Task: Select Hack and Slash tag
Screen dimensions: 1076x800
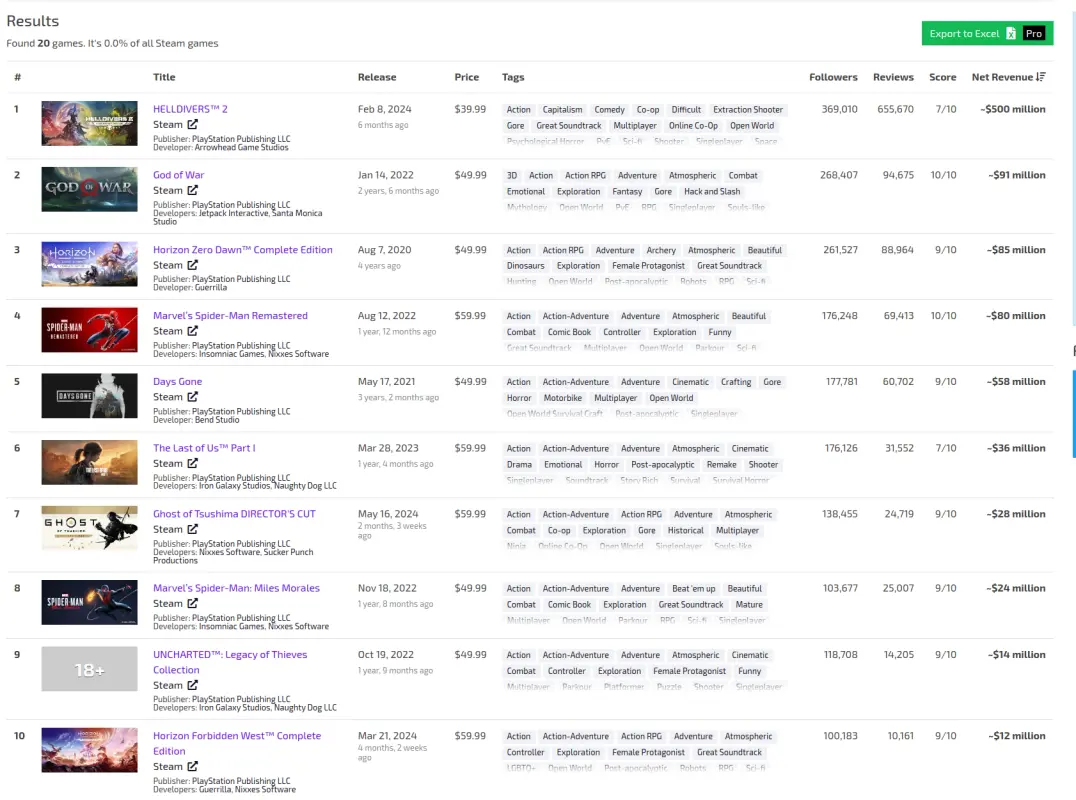Action: [x=712, y=191]
